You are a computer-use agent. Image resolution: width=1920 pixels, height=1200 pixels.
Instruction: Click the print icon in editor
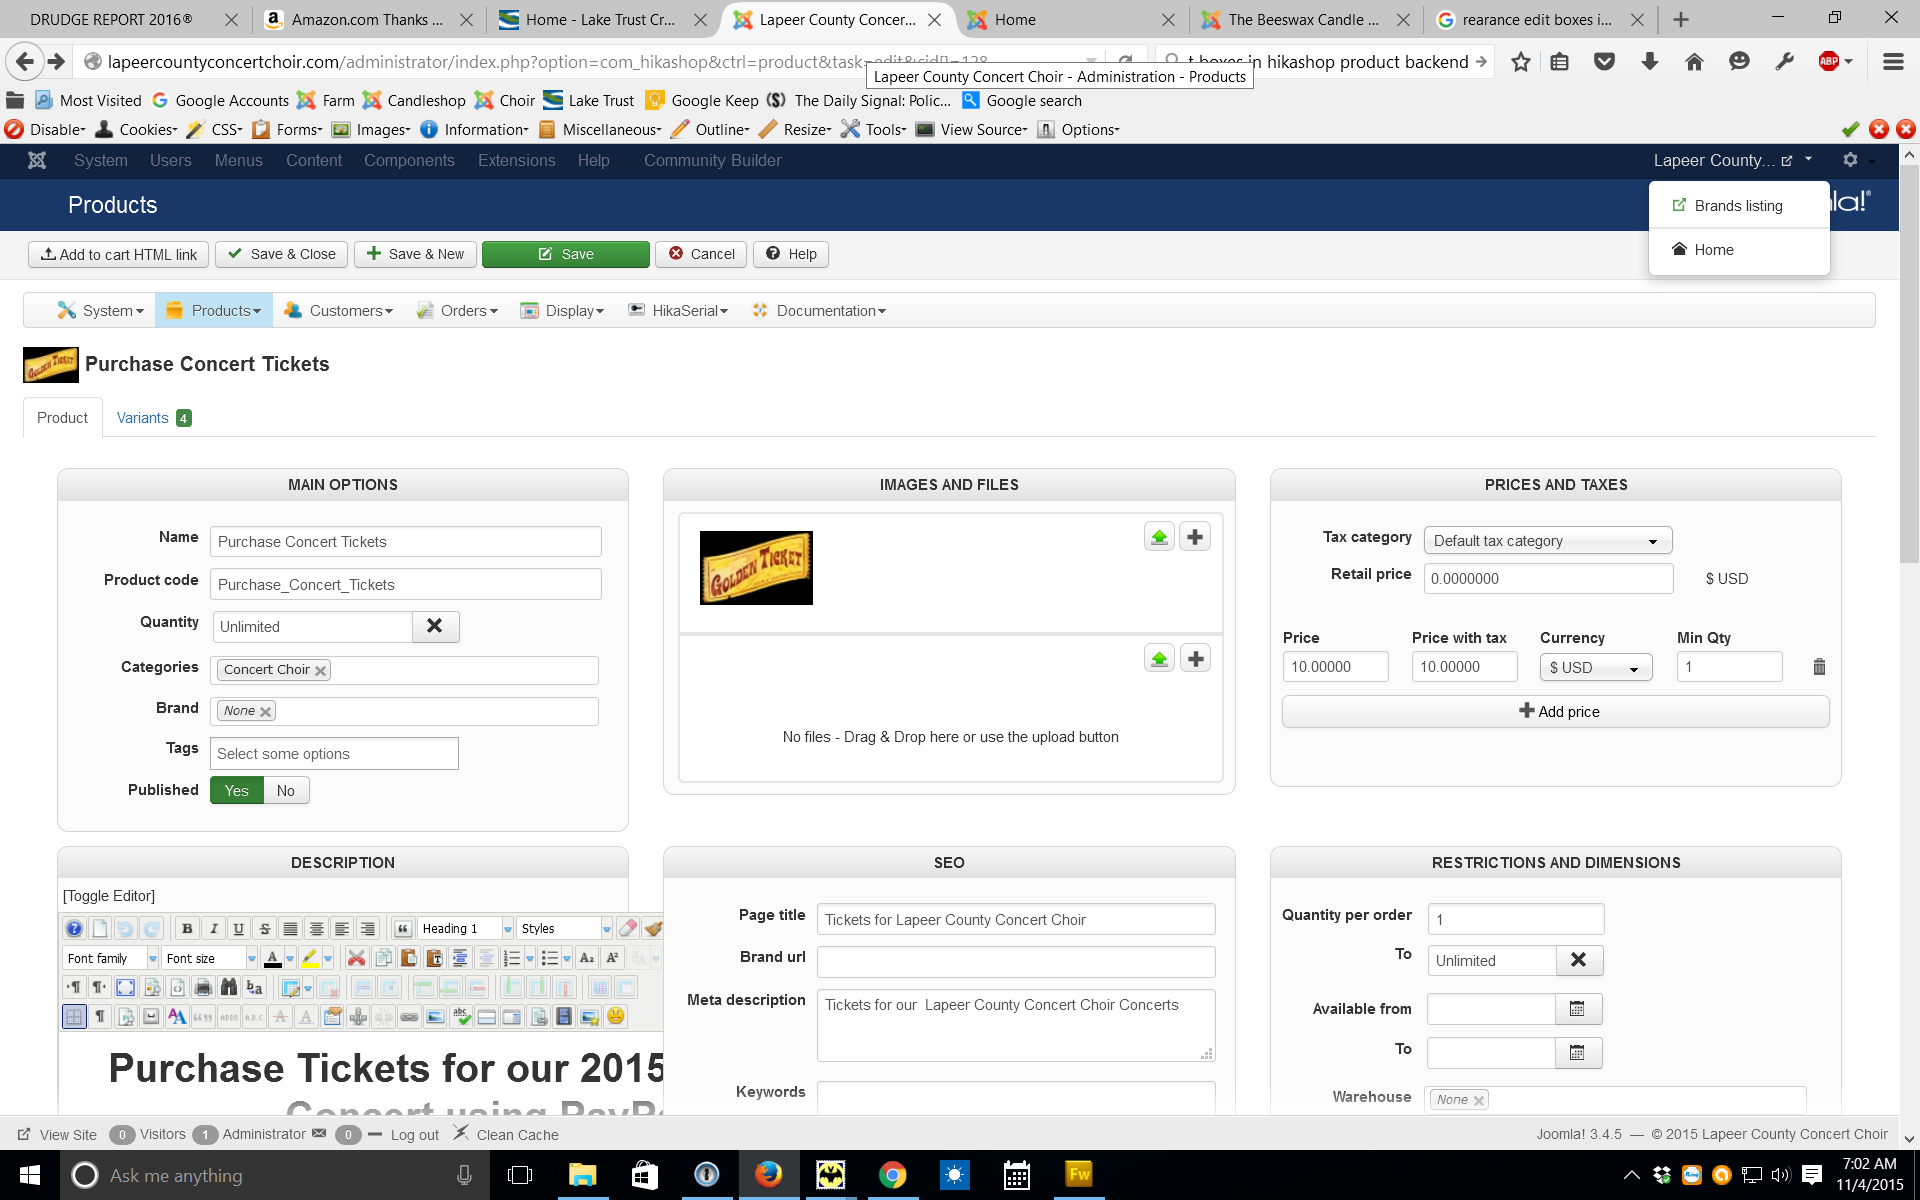point(203,987)
